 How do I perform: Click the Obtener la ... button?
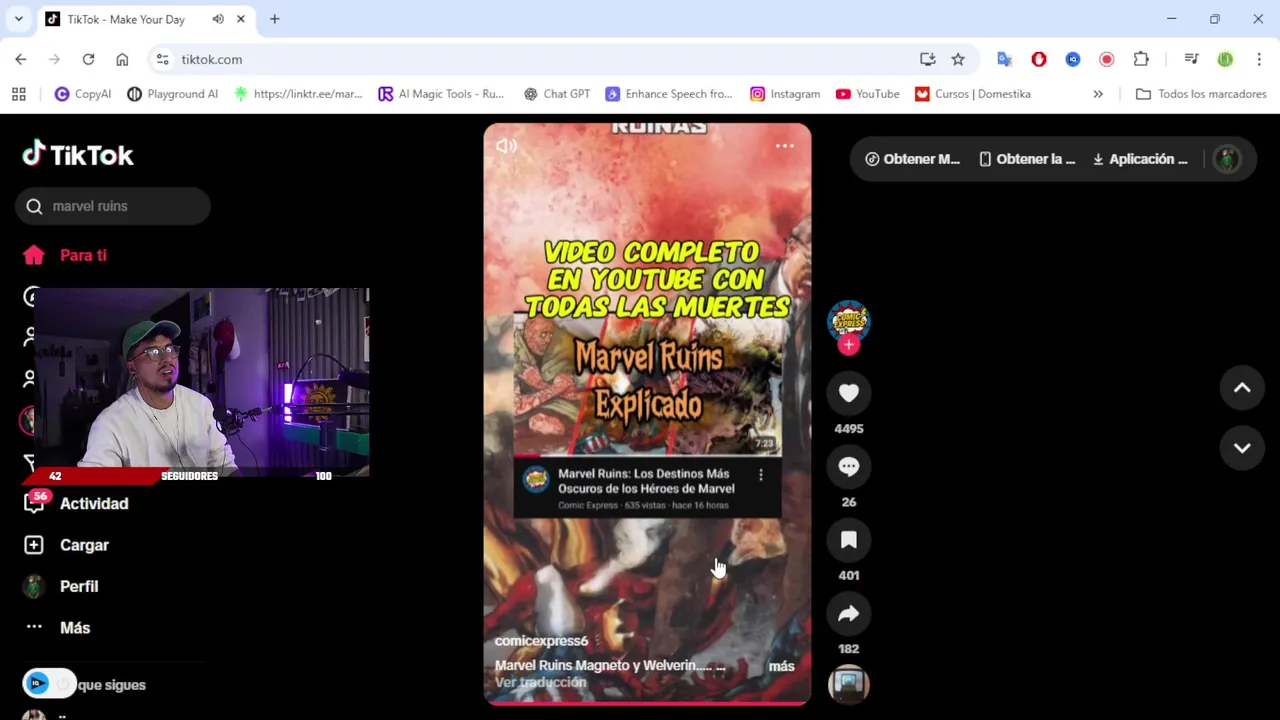click(1027, 159)
